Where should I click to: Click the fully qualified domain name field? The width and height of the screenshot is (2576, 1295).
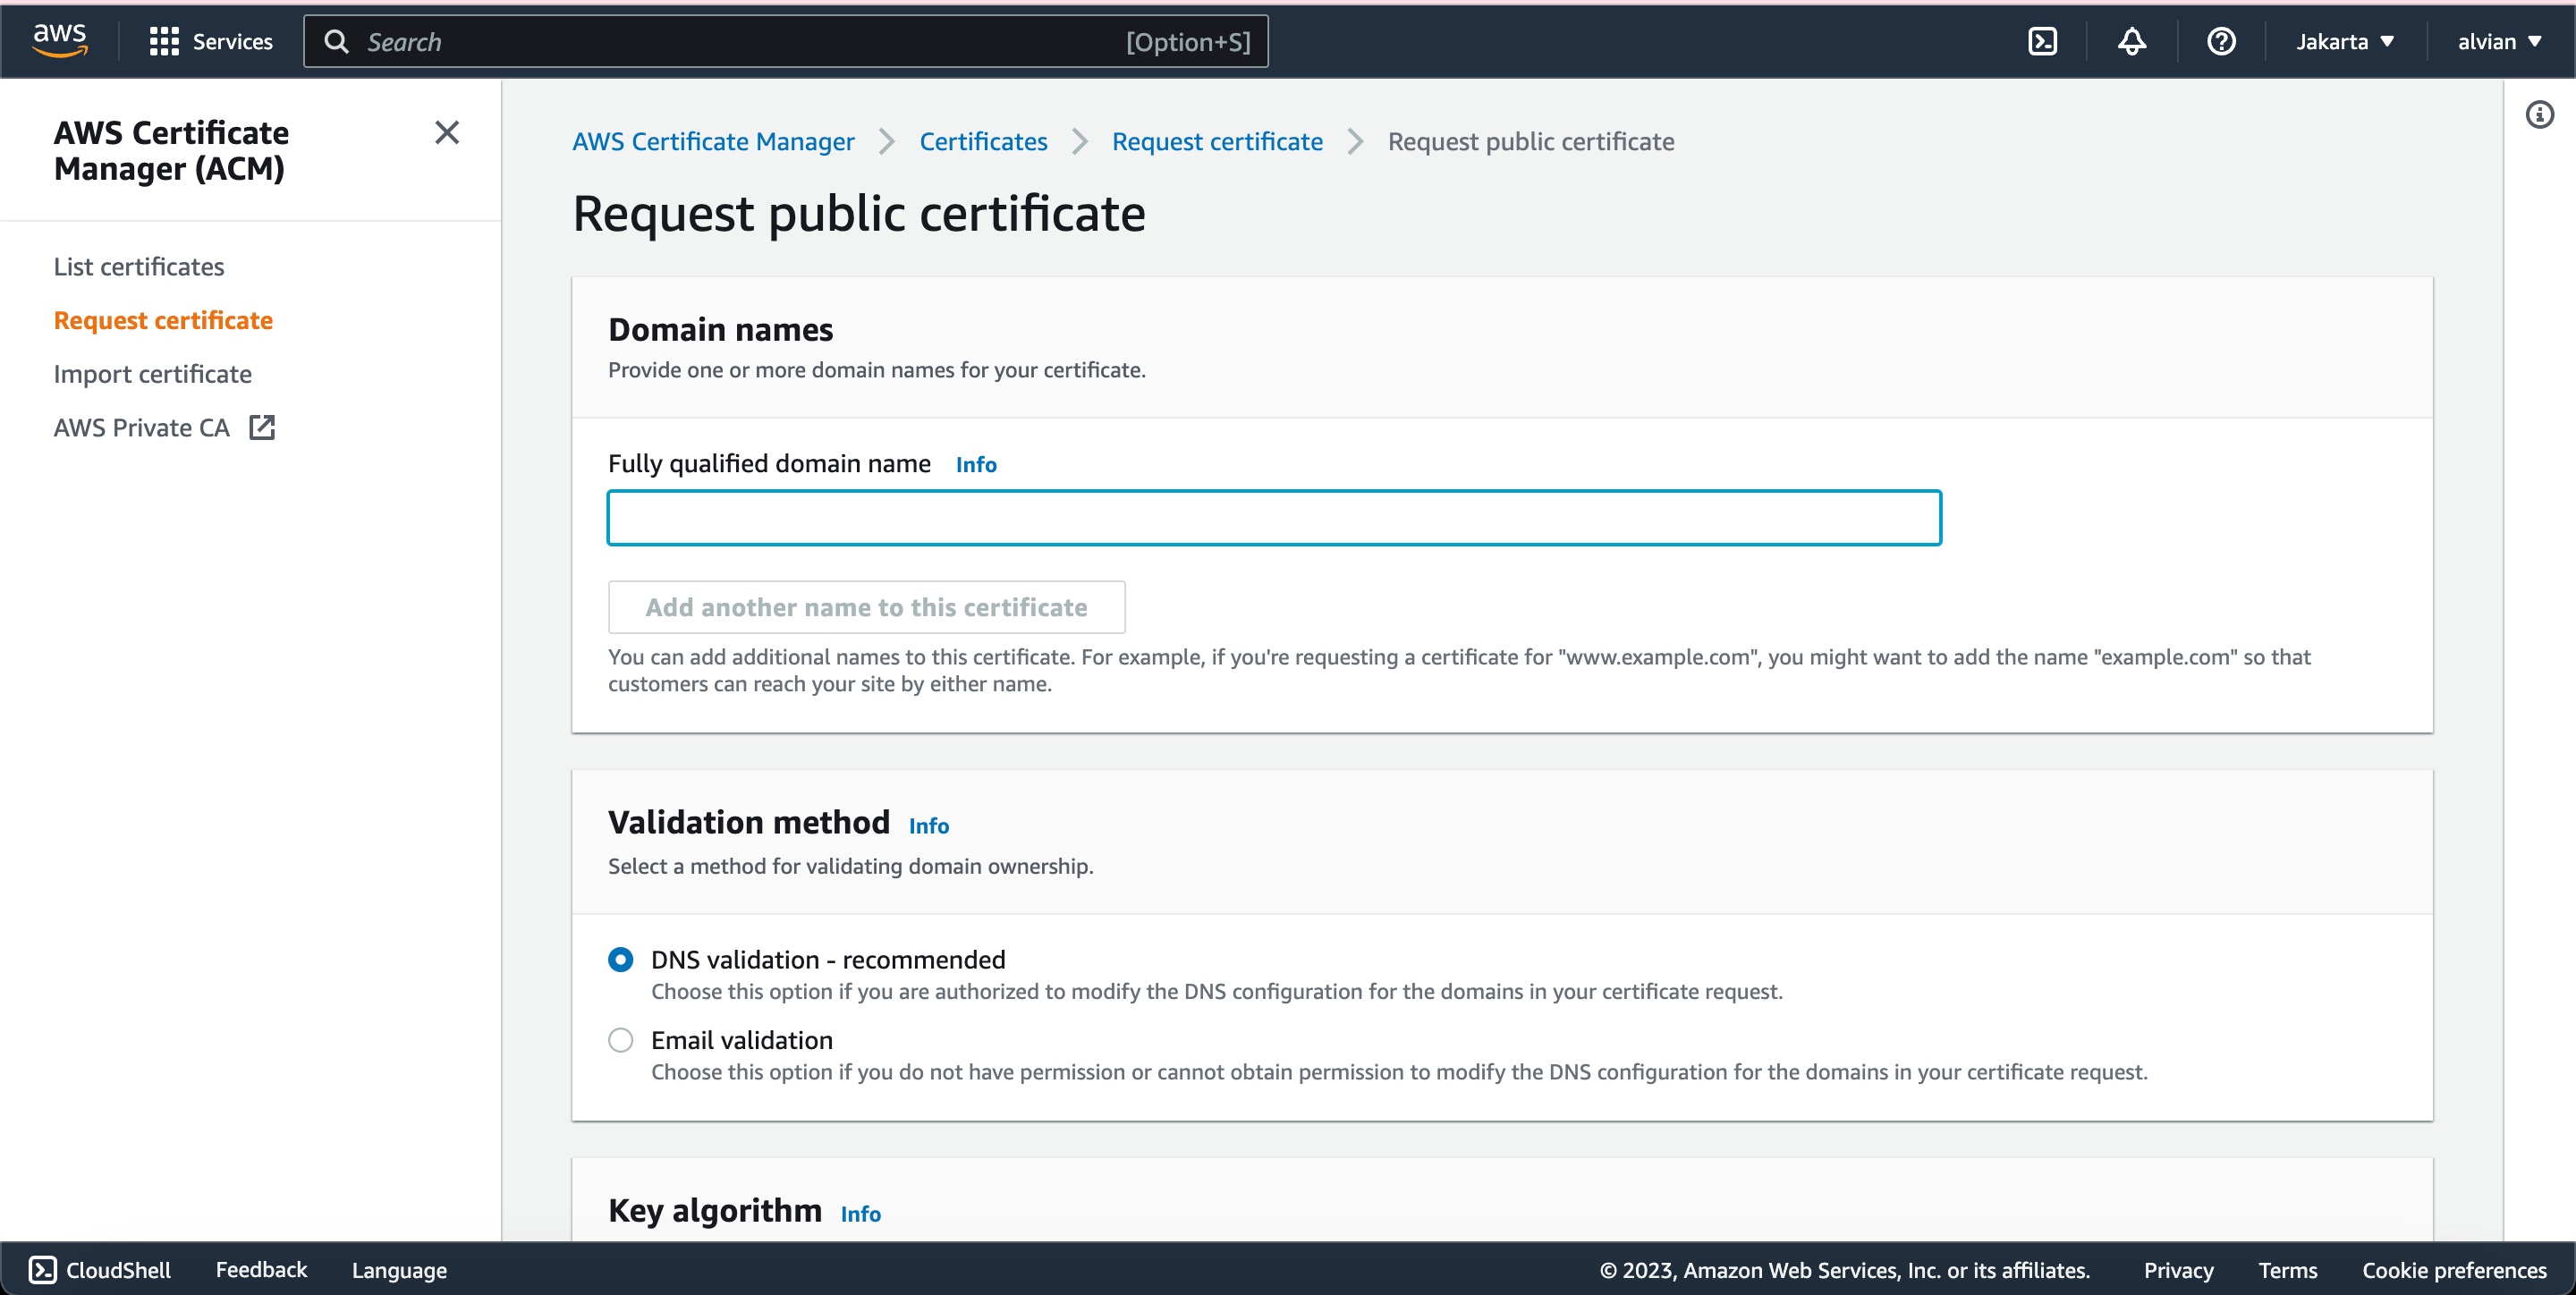[x=1274, y=517]
